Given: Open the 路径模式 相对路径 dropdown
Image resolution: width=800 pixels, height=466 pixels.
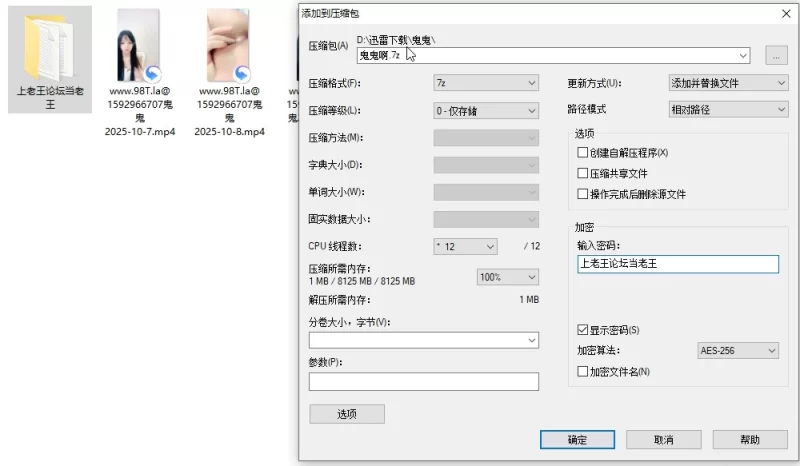Looking at the screenshot, I should point(728,109).
